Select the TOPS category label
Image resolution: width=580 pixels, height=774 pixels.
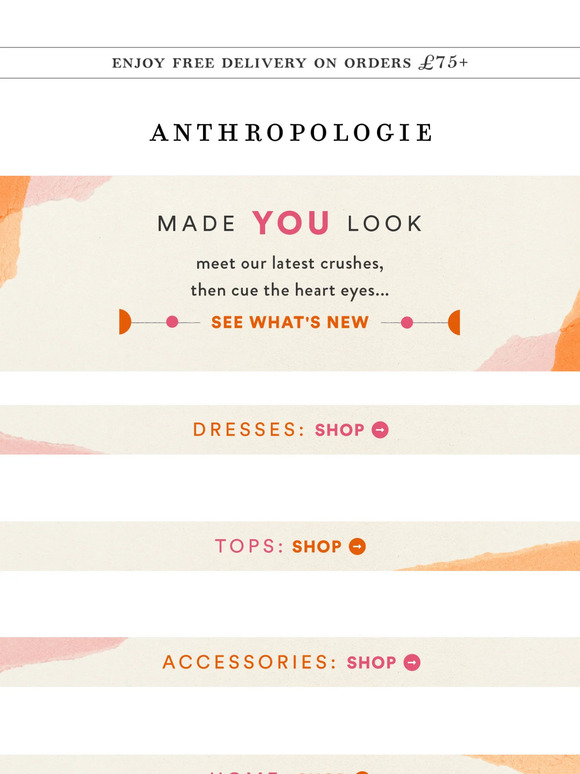pyautogui.click(x=250, y=546)
